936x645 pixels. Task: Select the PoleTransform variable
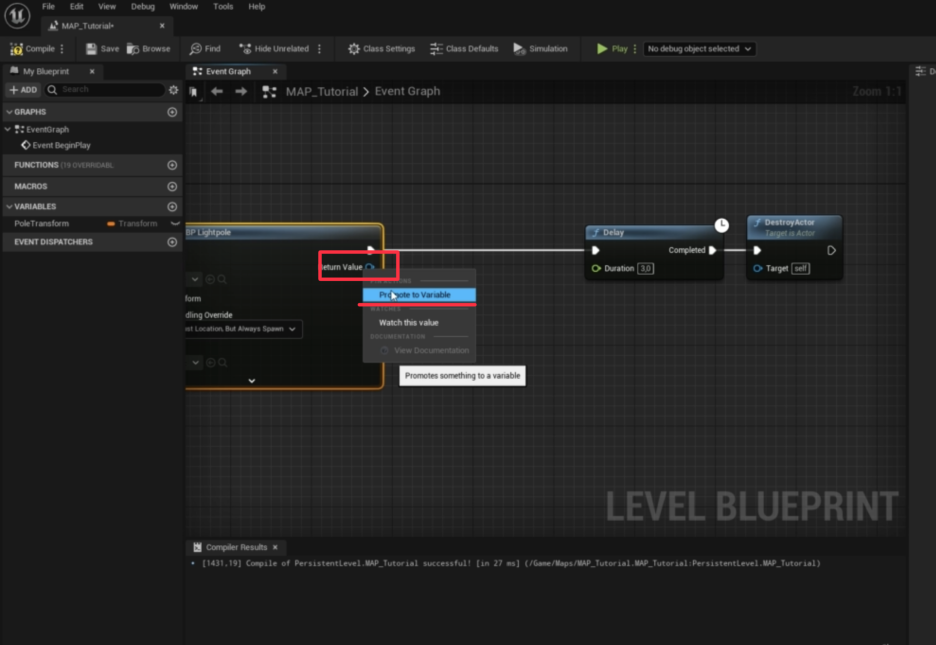click(42, 223)
